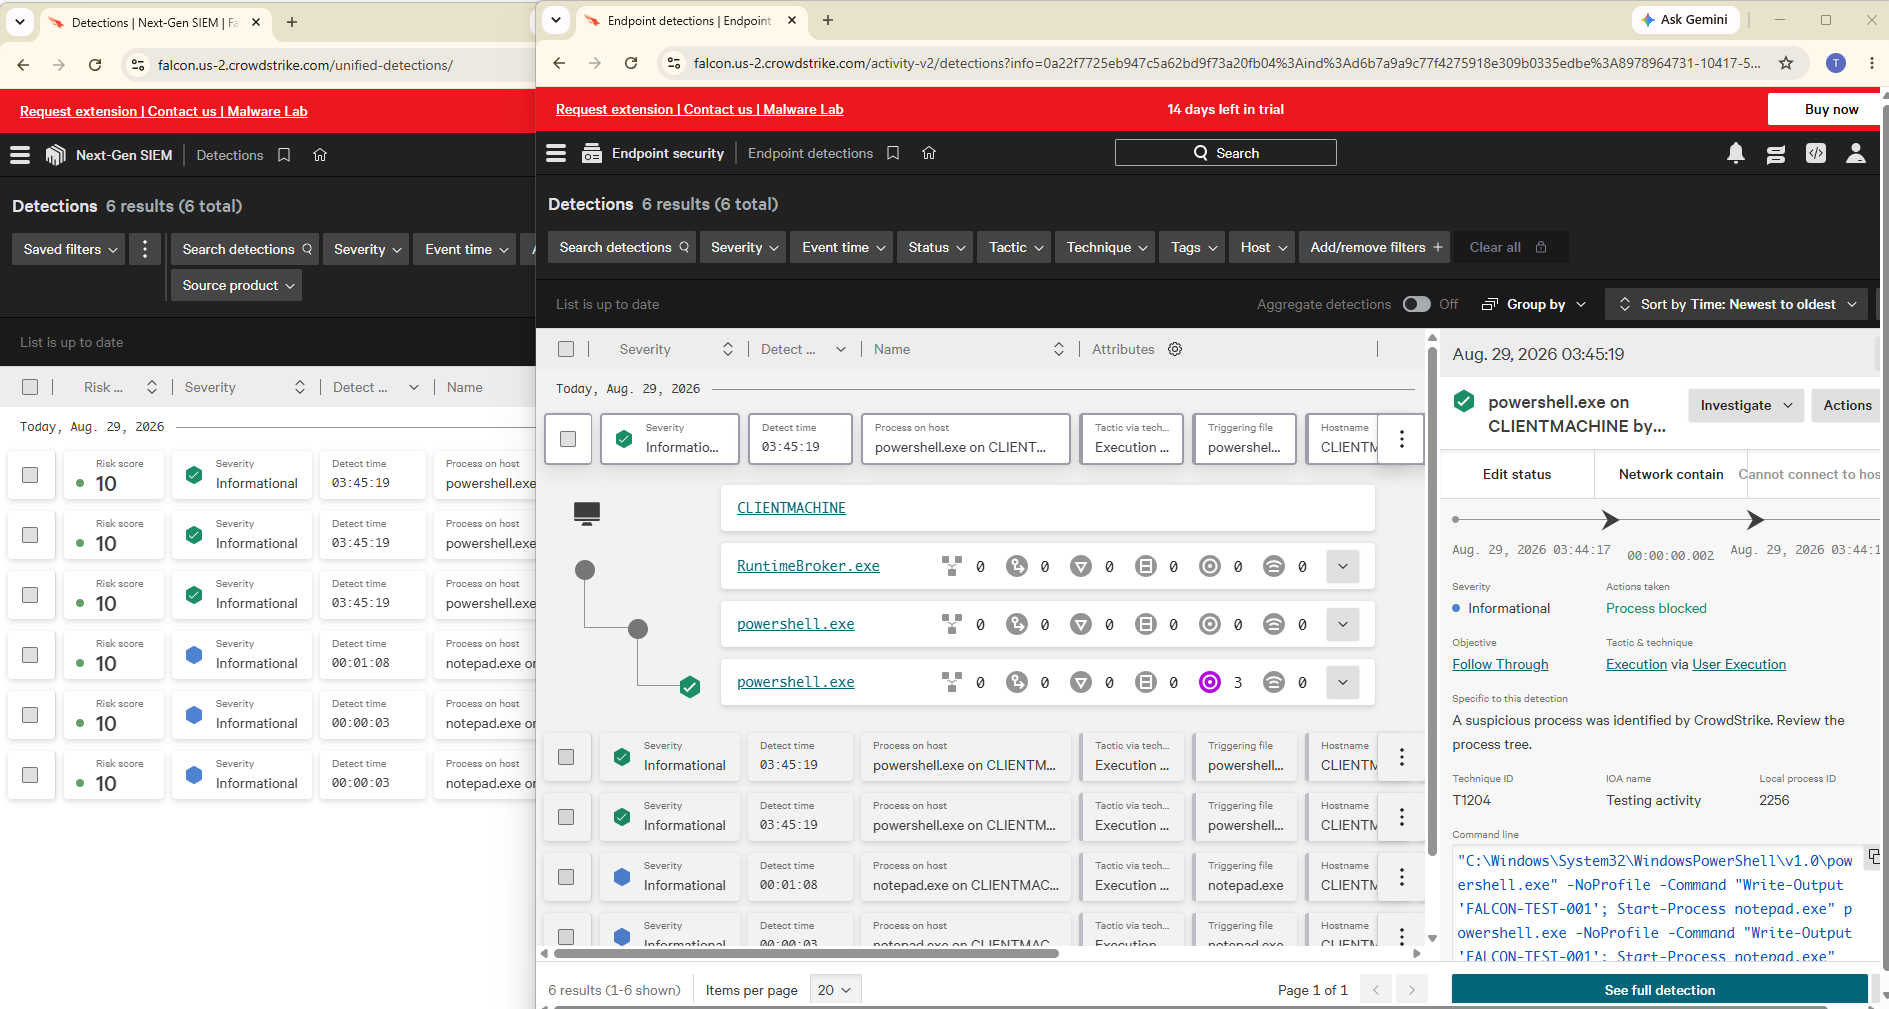Click Search detections box in Next-Gen SIEM
Image resolution: width=1889 pixels, height=1009 pixels.
[x=245, y=249]
